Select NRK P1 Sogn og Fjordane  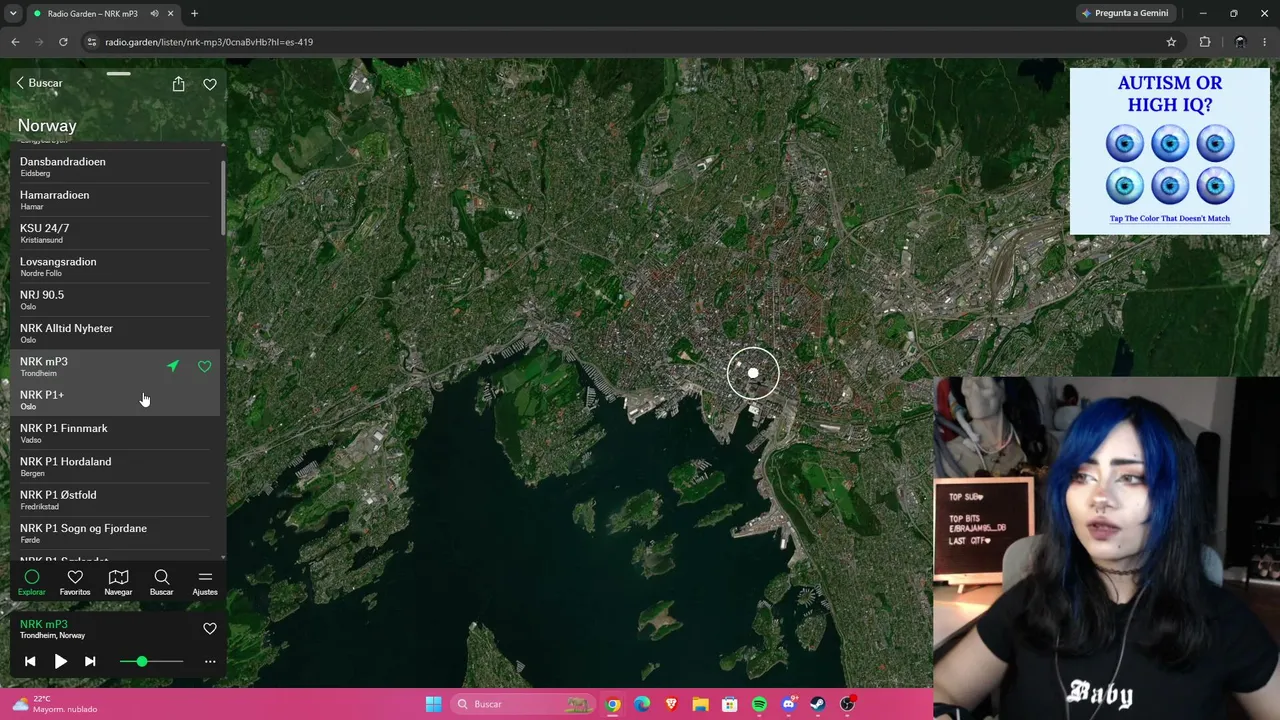click(115, 534)
